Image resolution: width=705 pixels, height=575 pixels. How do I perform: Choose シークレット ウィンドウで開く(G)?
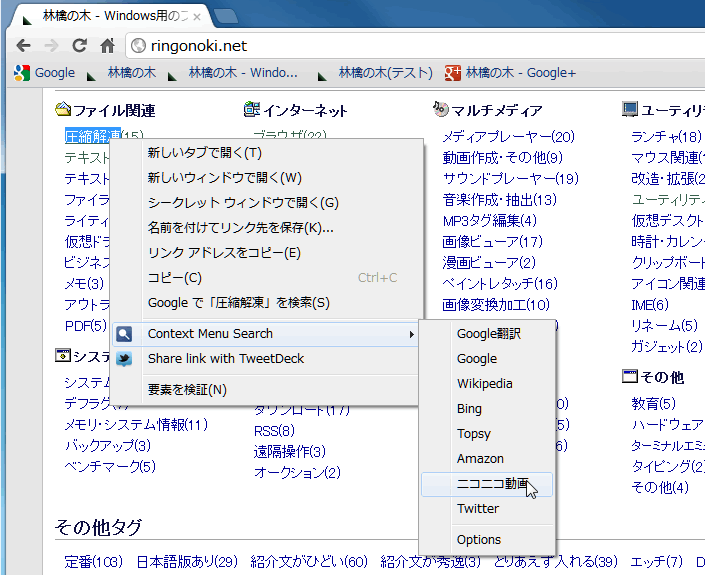coord(266,203)
